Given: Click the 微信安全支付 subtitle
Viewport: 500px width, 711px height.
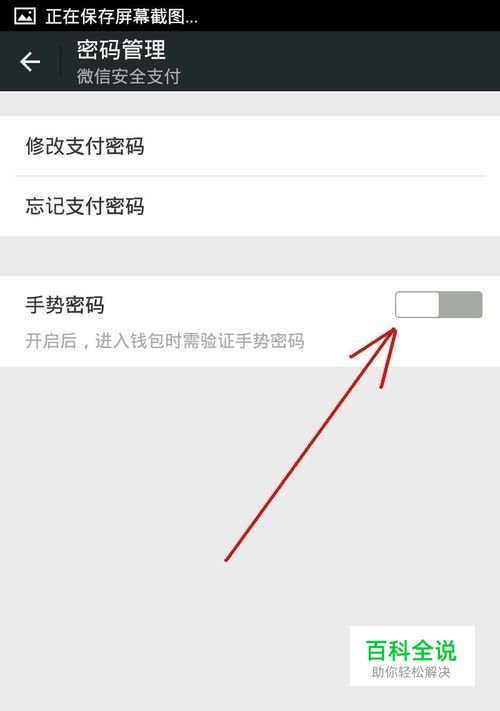Looking at the screenshot, I should tap(129, 76).
